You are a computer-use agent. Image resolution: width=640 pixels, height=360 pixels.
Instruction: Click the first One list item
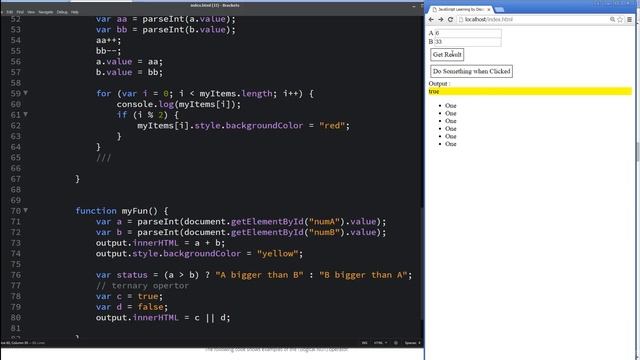(451, 106)
